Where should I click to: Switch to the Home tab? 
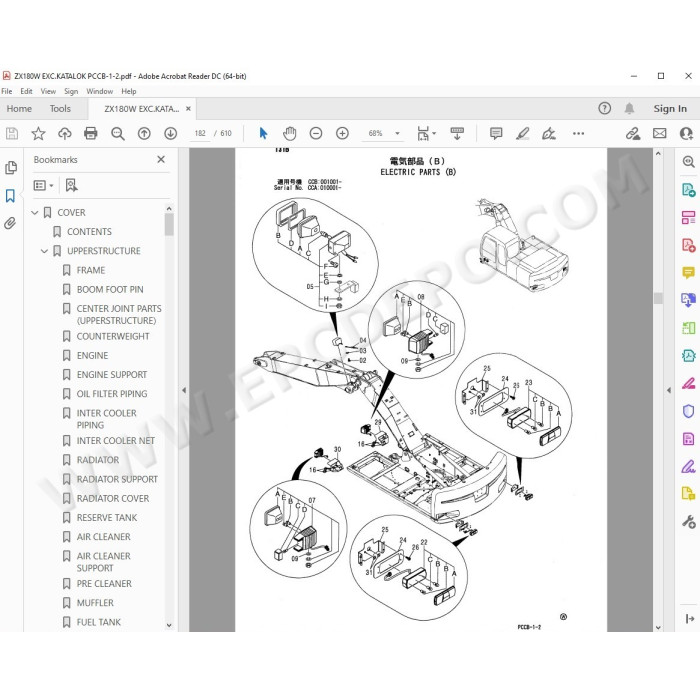19,108
